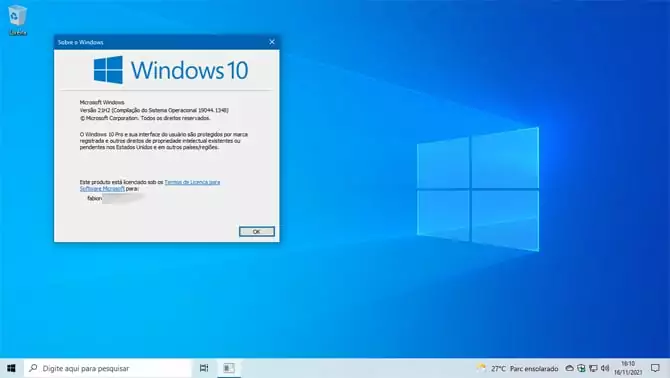Open Windows Security shield tray icon
The image size is (670, 378).
coord(581,368)
